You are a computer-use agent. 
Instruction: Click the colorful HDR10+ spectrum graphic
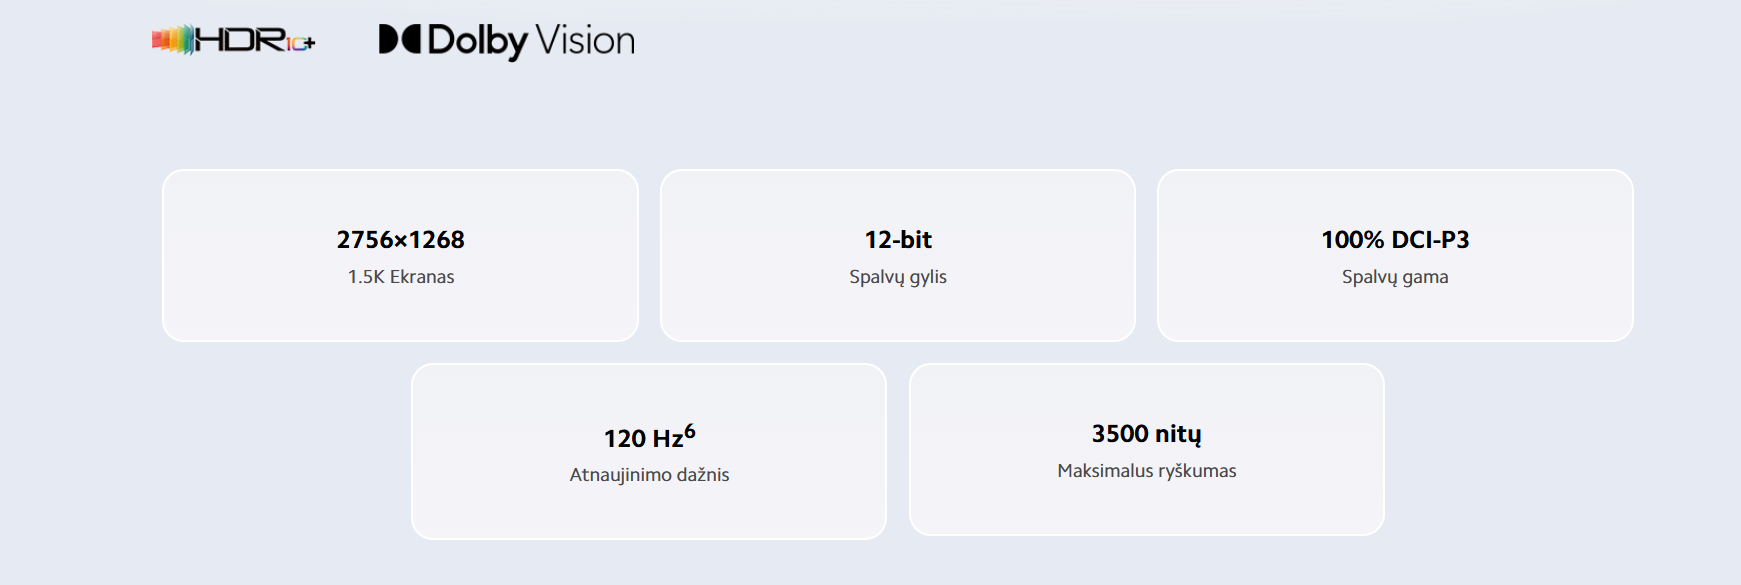(x=173, y=40)
